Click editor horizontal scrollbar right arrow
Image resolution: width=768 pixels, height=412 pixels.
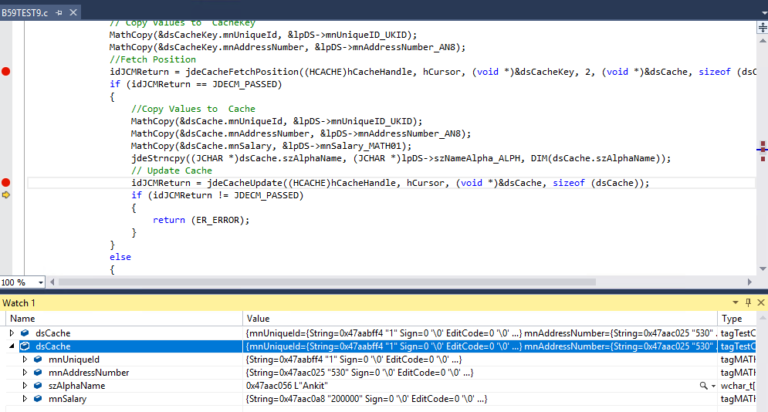[749, 282]
